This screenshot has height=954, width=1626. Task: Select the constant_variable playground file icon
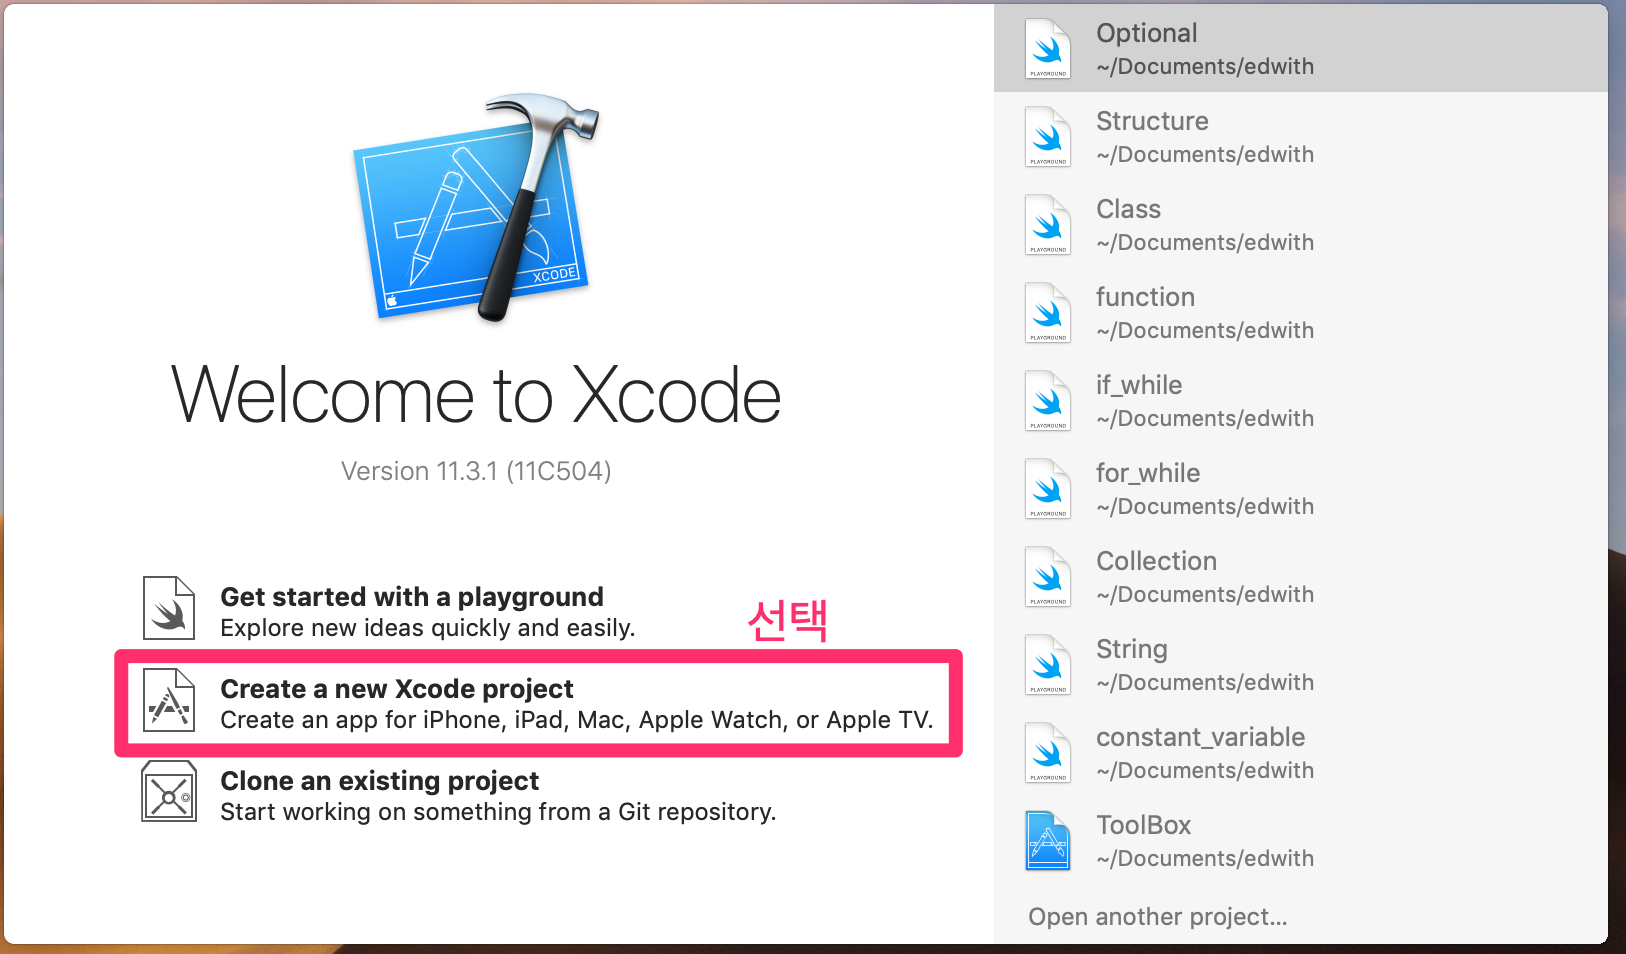[1048, 753]
